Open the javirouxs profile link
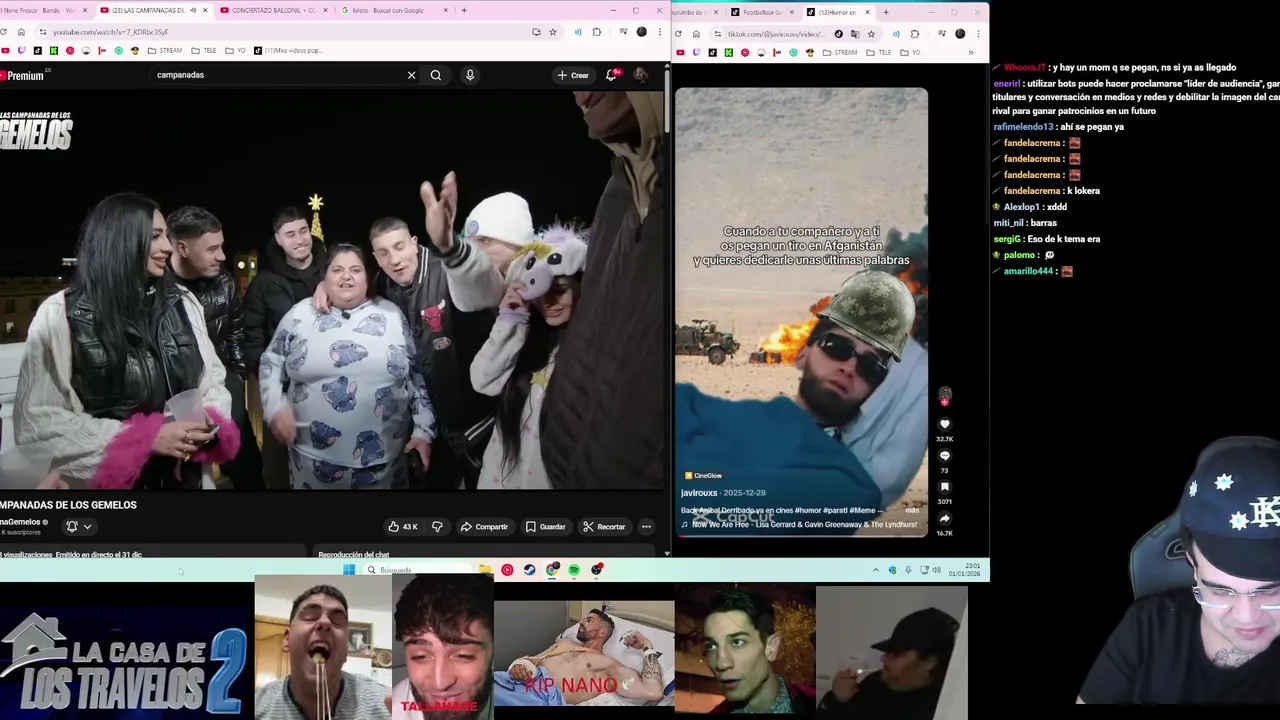This screenshot has width=1280, height=720. (699, 493)
